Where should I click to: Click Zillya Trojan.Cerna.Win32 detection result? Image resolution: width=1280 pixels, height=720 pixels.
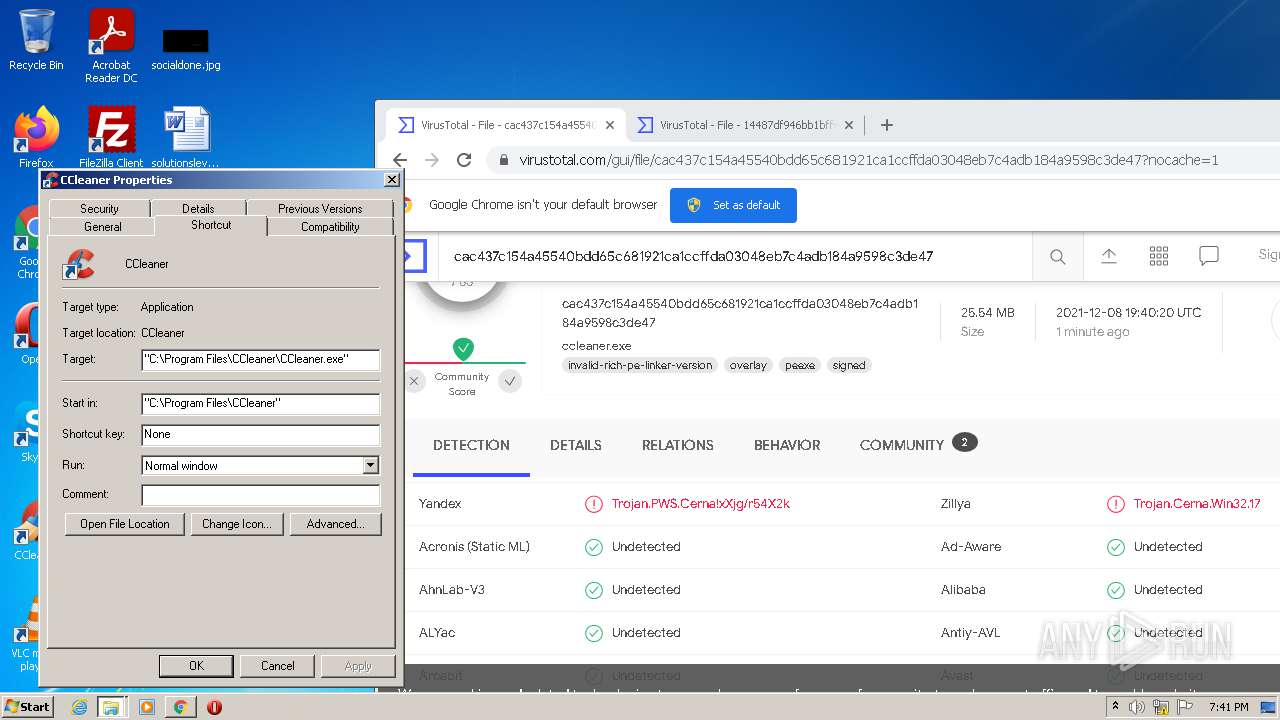[x=1197, y=504]
